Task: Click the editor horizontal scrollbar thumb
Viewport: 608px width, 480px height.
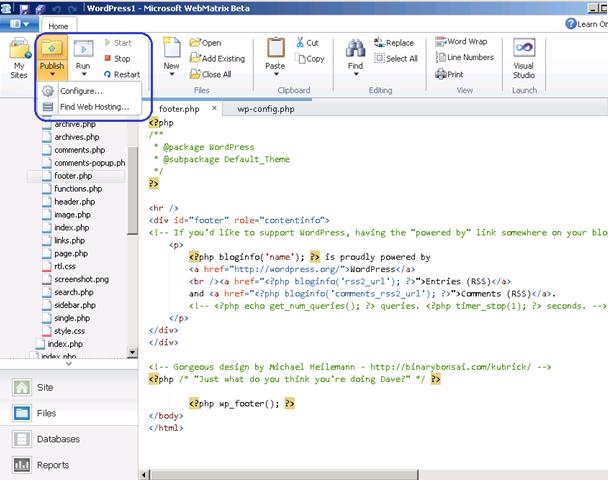Action: tap(285, 475)
